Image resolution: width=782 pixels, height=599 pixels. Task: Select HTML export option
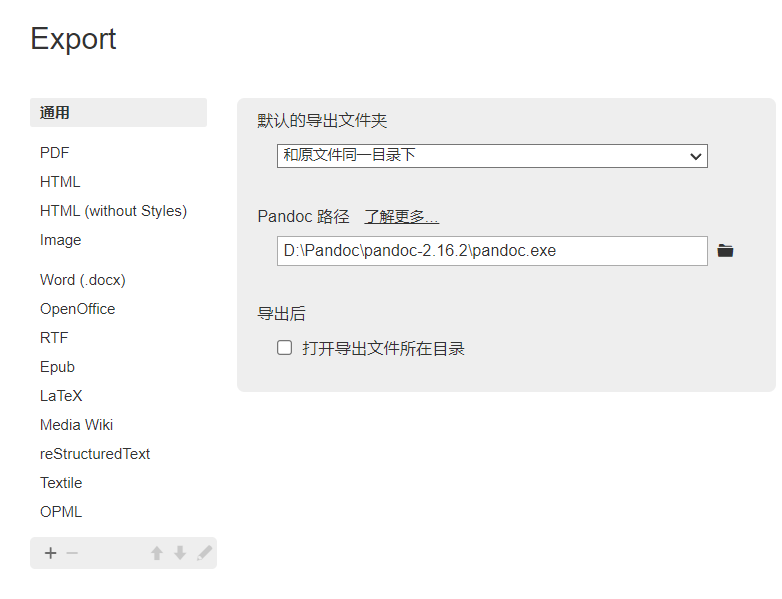[x=60, y=182]
